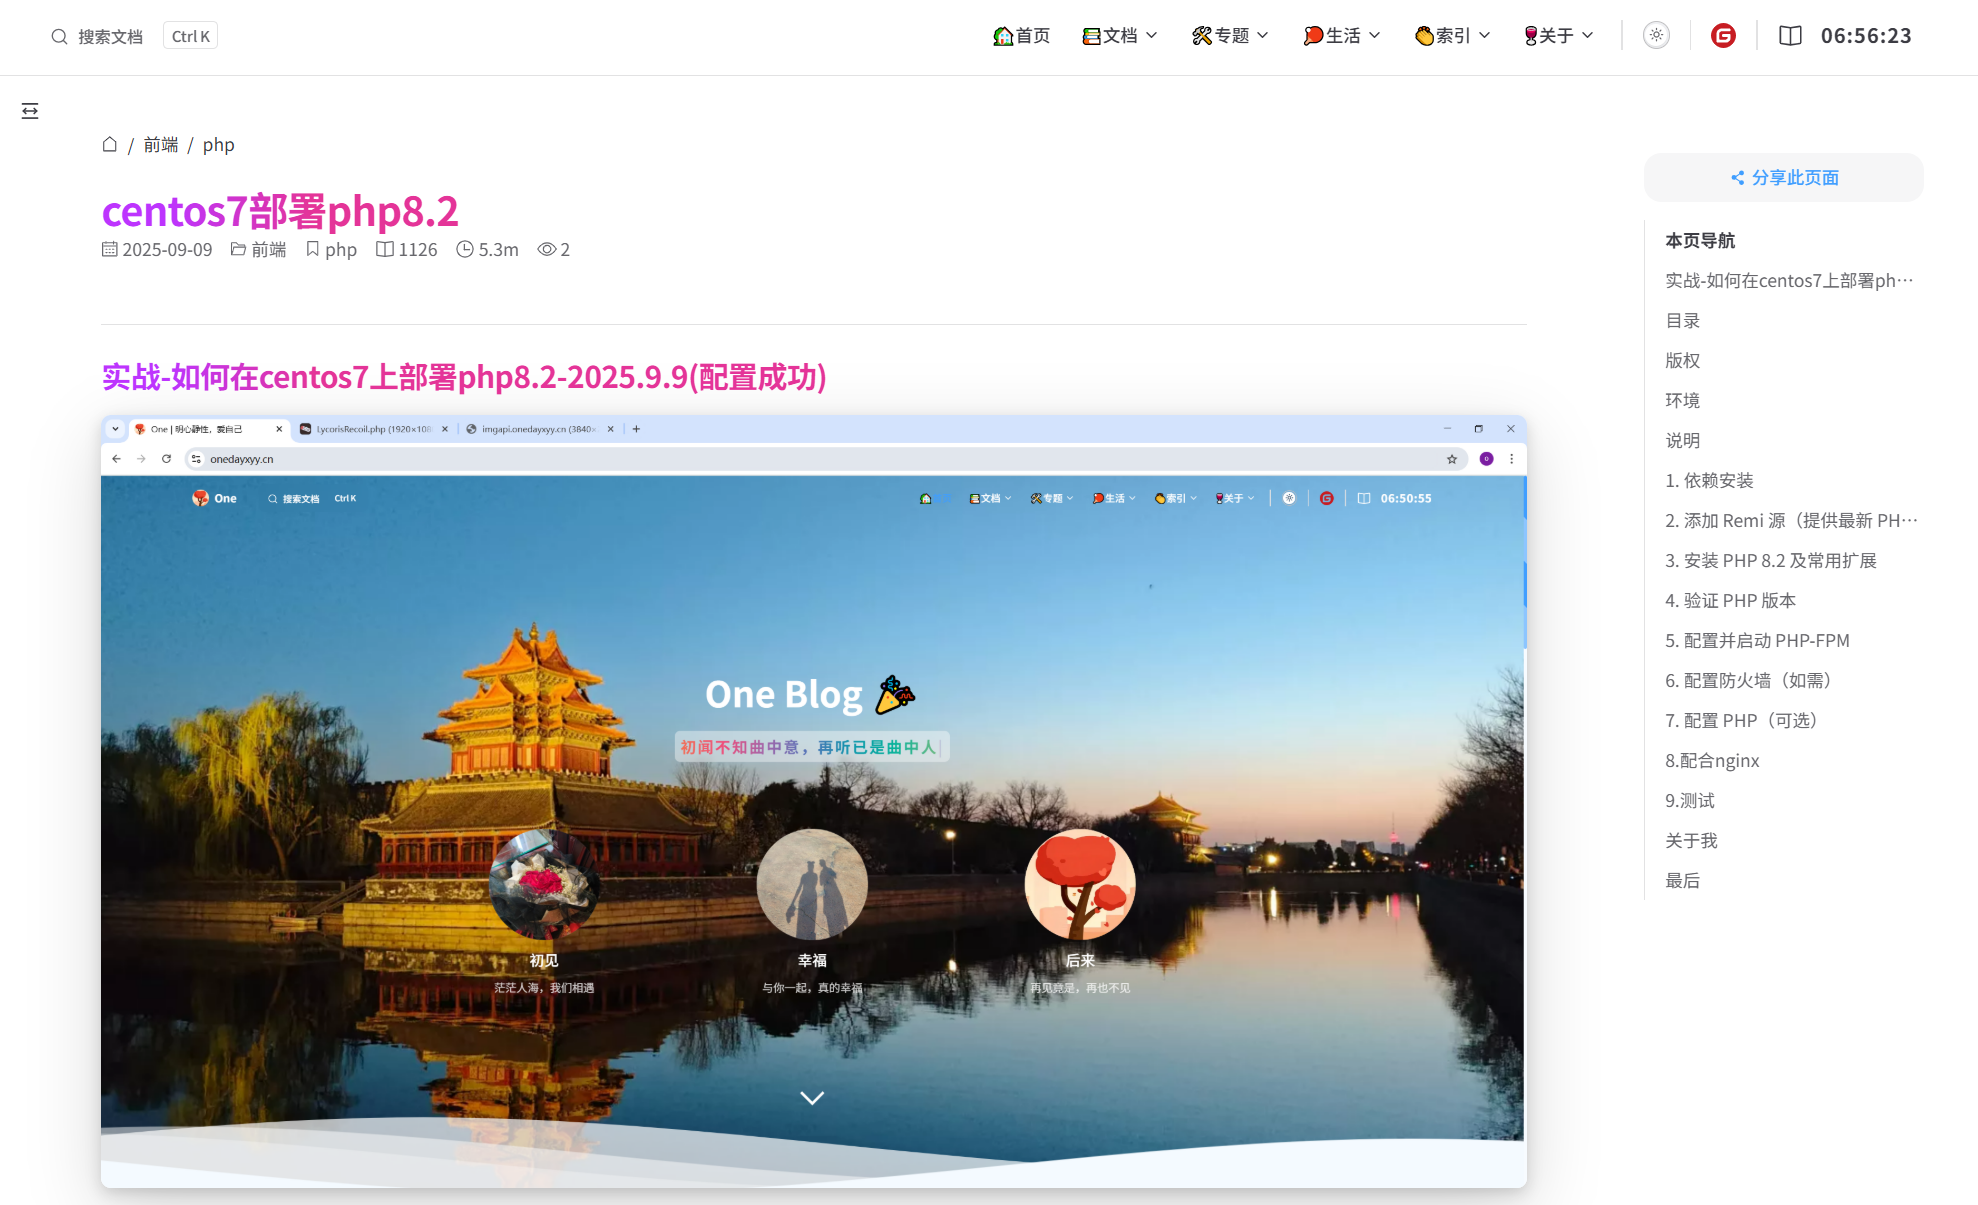
Task: Click the reading time clock icon
Action: pyautogui.click(x=465, y=249)
